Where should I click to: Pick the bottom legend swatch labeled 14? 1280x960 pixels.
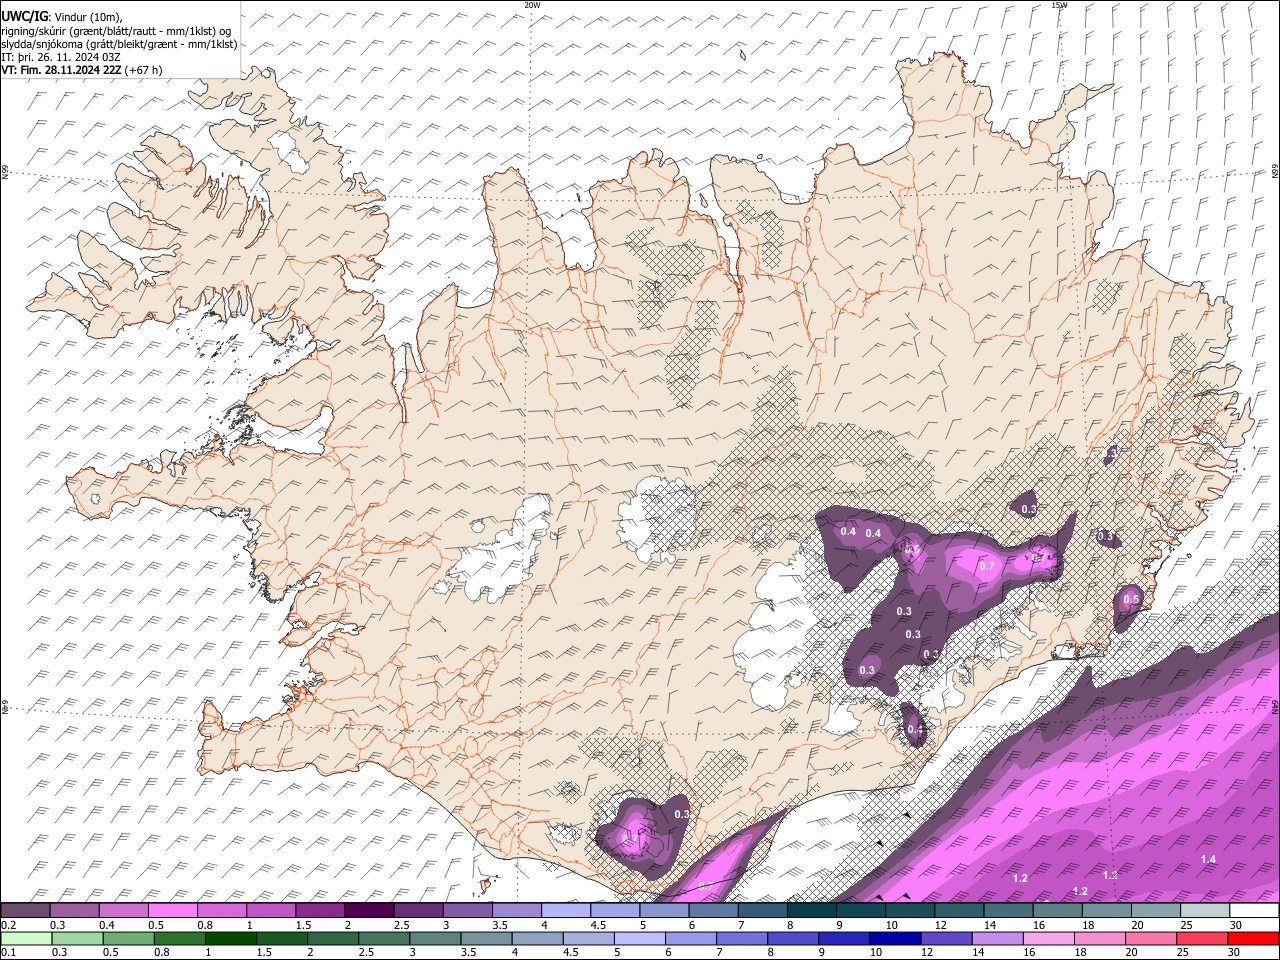pos(997,938)
